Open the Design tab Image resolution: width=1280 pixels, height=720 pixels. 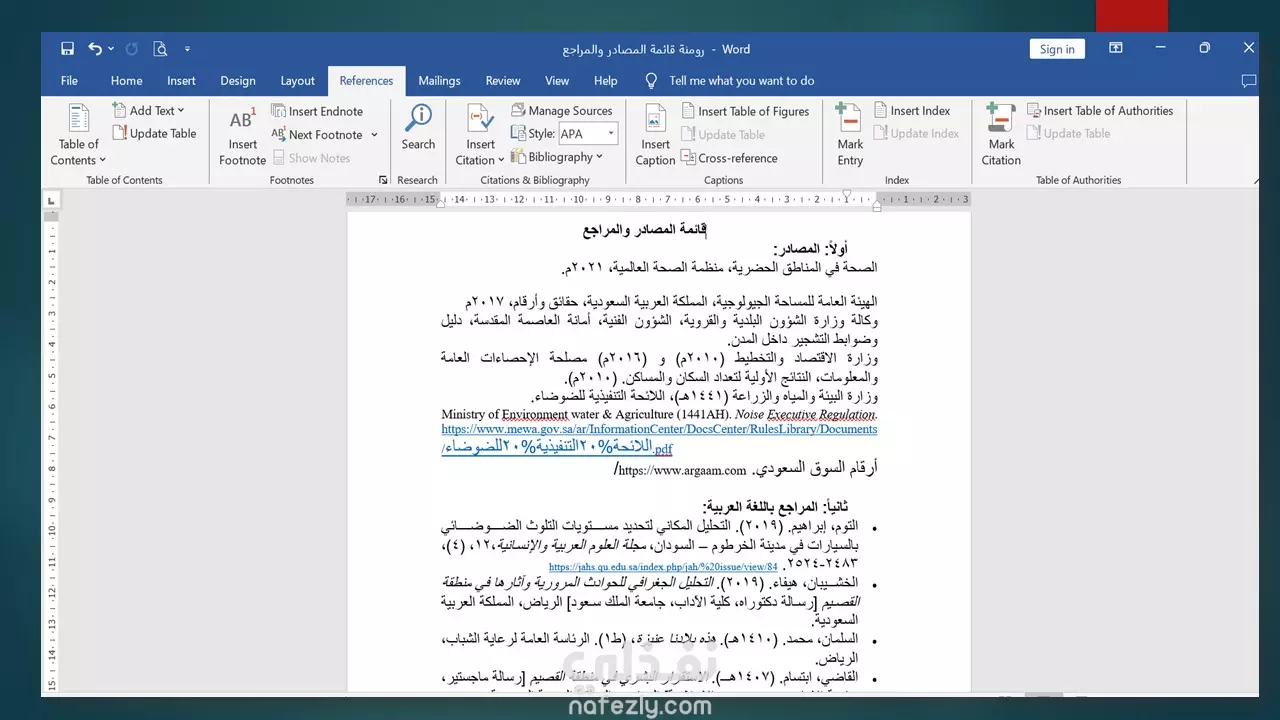tap(238, 81)
